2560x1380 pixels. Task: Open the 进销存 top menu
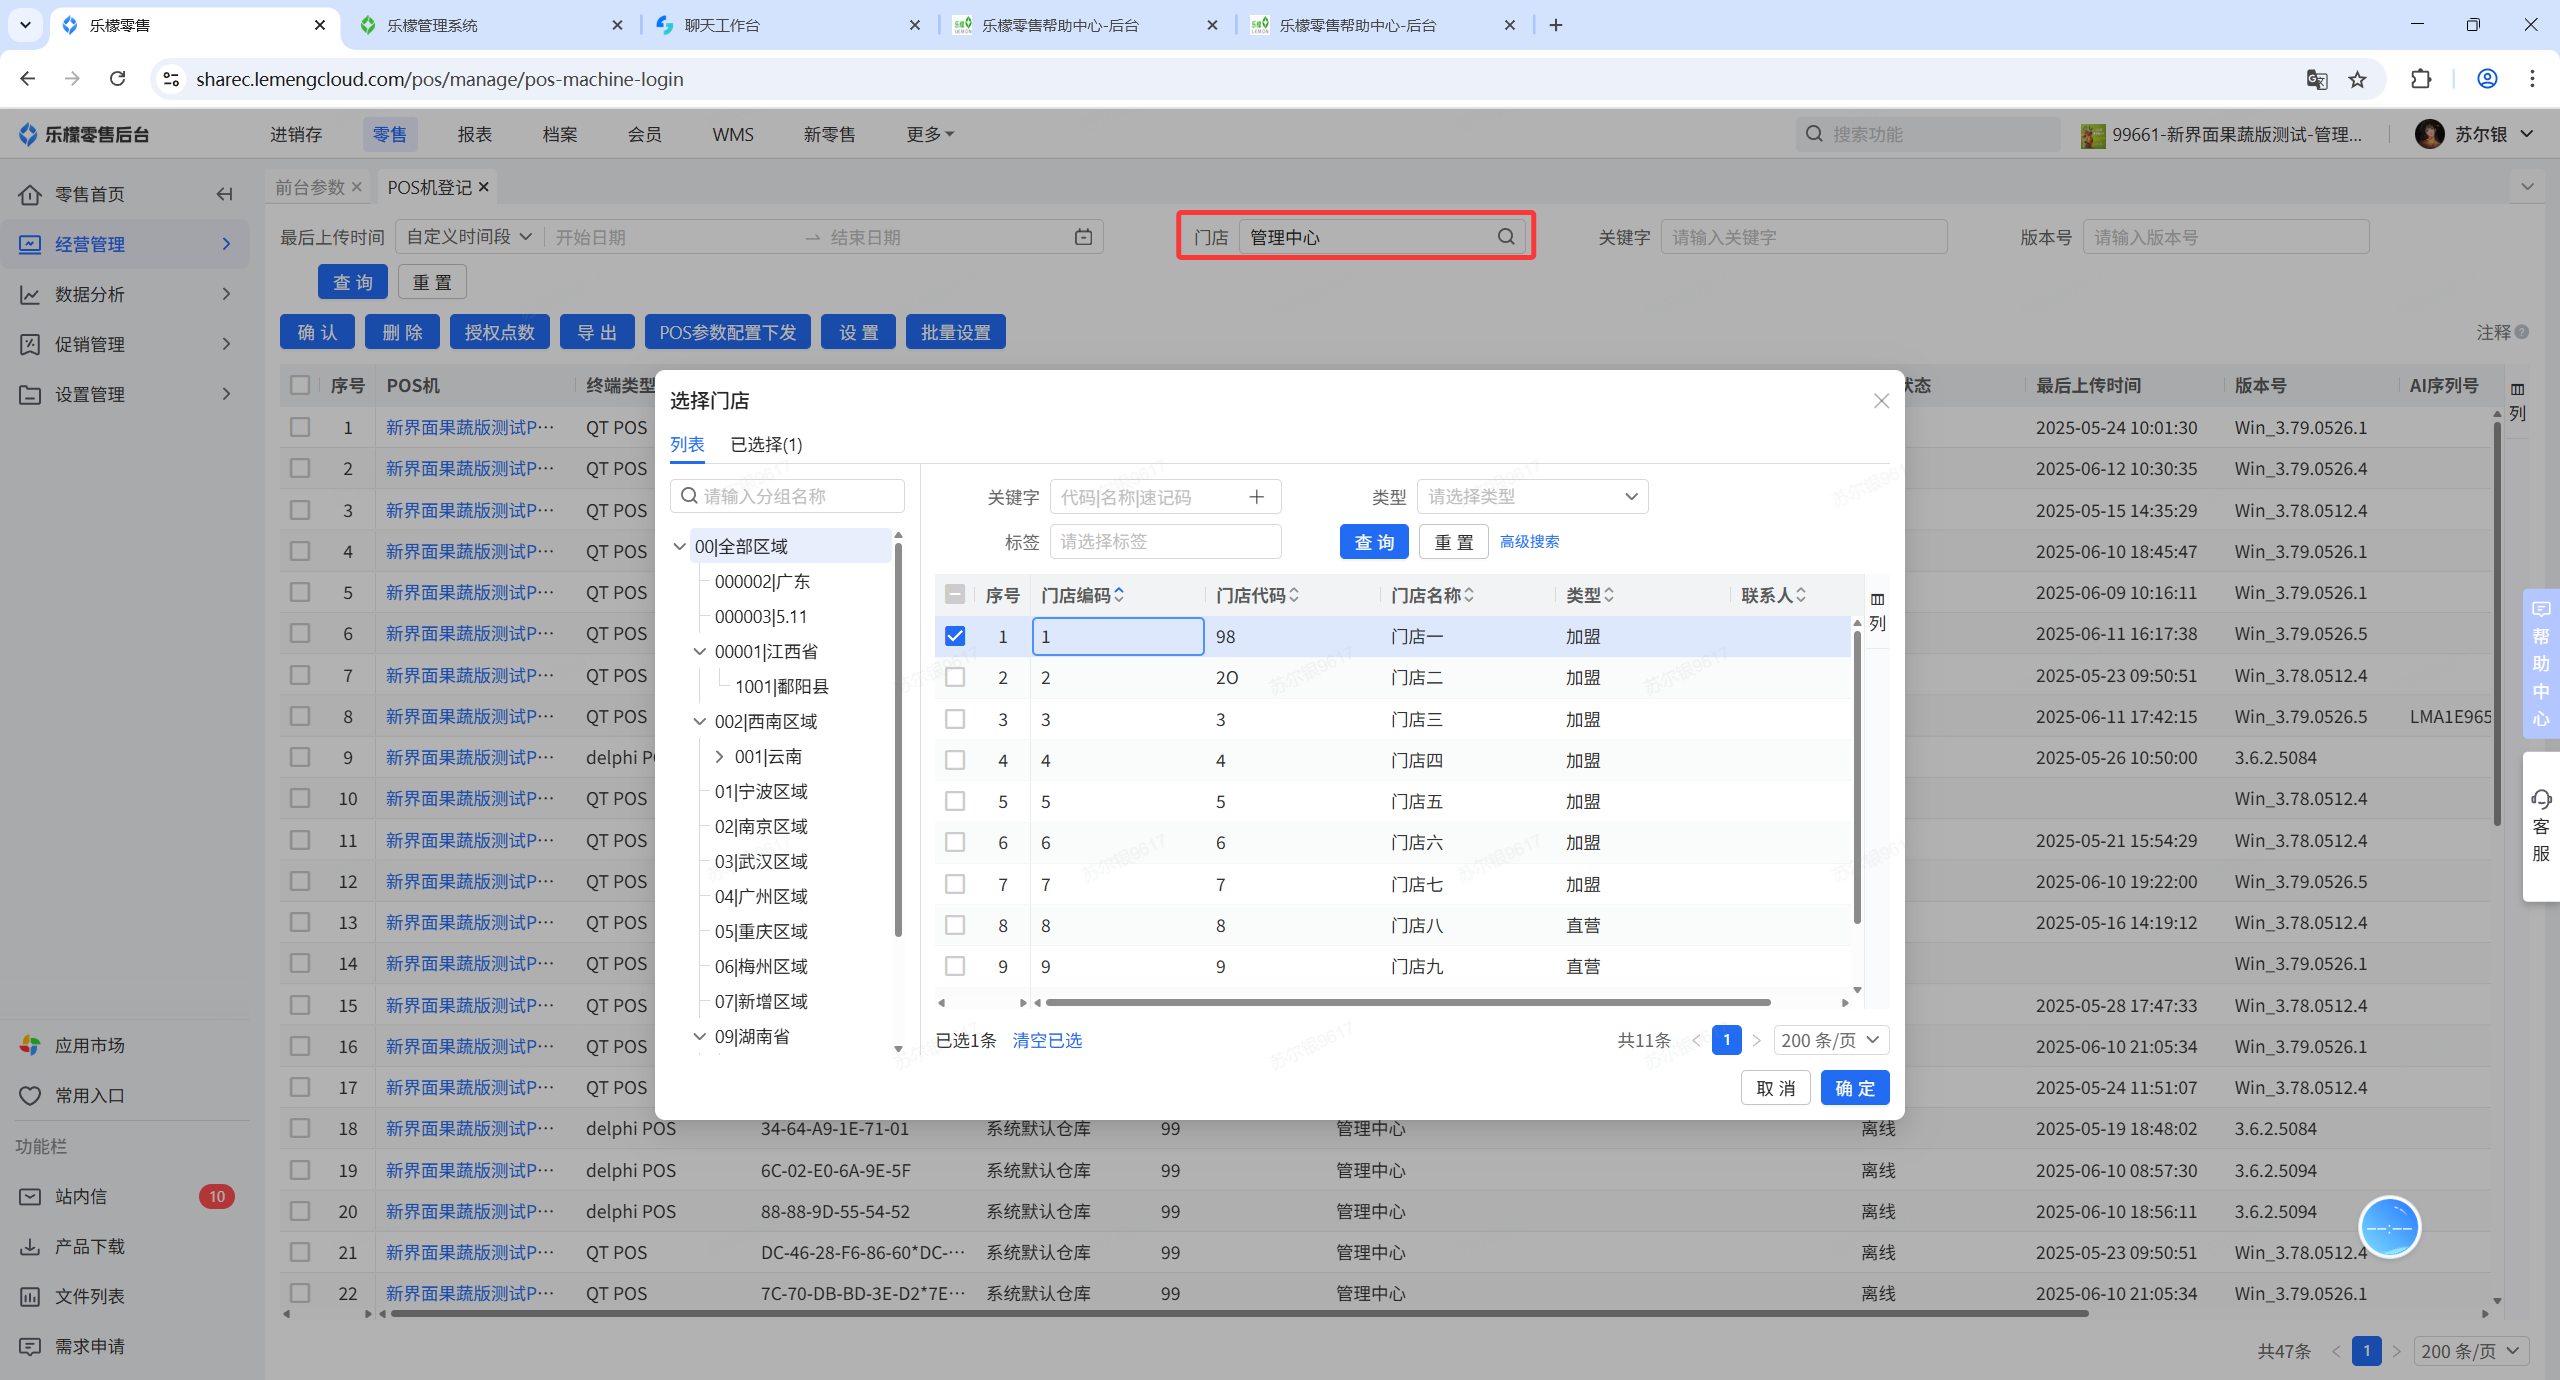(x=296, y=134)
